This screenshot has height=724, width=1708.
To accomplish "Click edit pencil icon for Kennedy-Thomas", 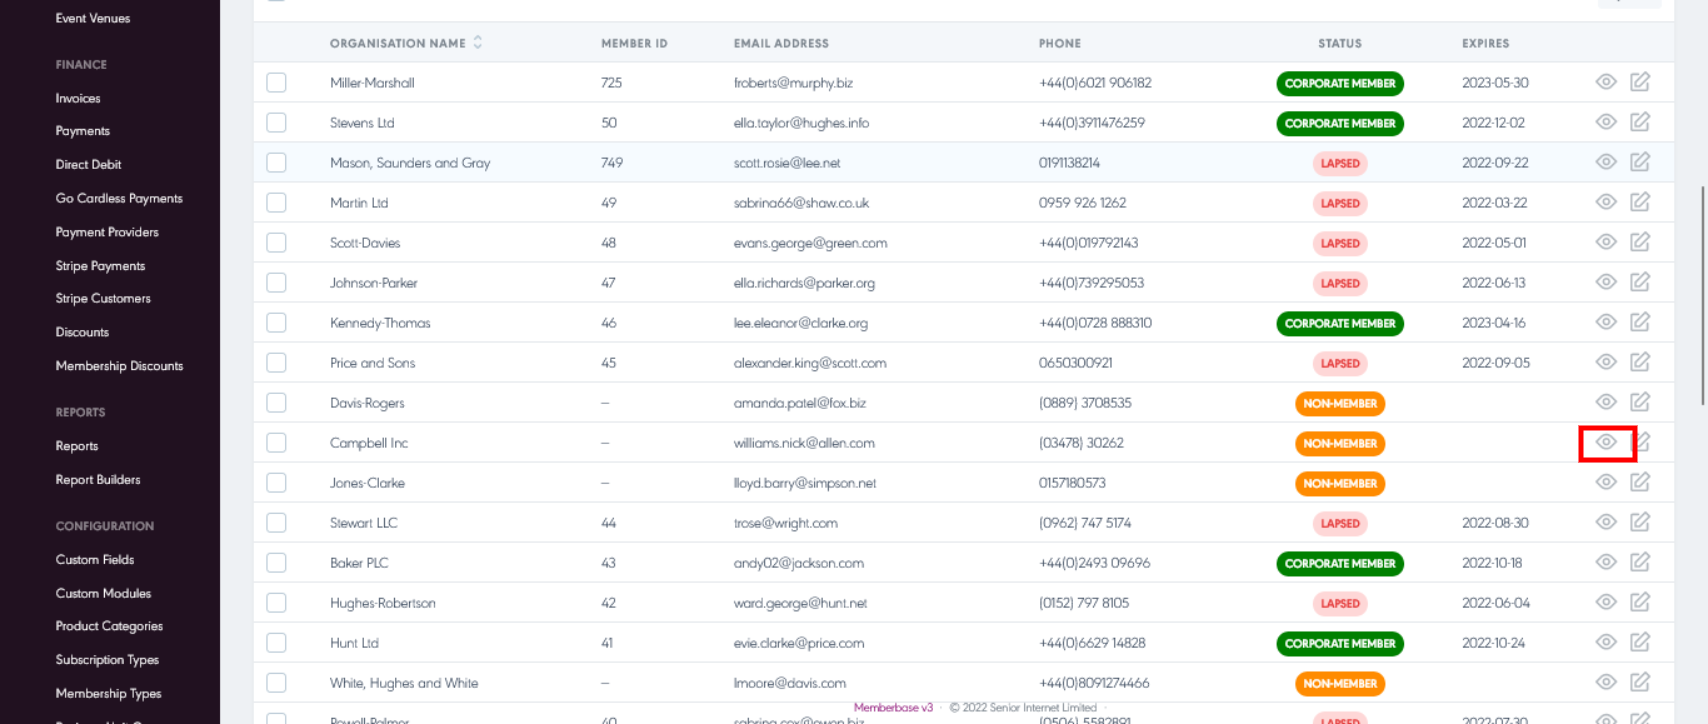I will [x=1639, y=322].
